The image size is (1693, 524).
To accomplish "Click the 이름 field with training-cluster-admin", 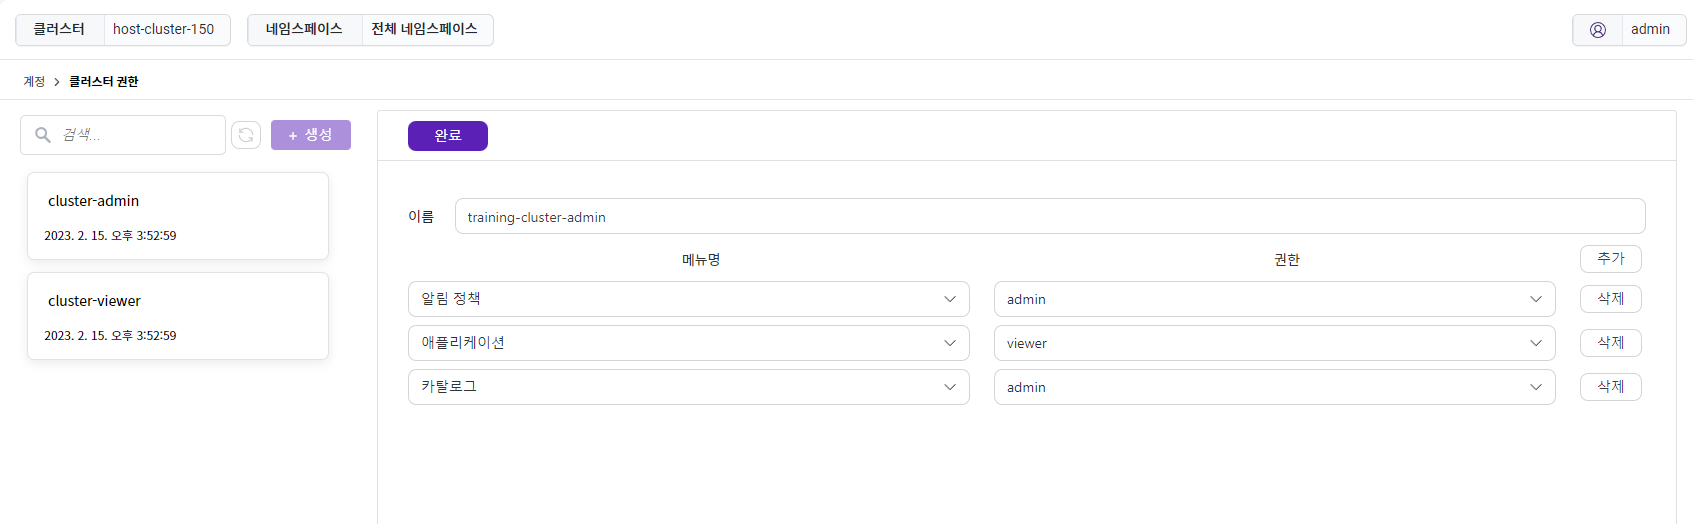I will click(x=1050, y=216).
